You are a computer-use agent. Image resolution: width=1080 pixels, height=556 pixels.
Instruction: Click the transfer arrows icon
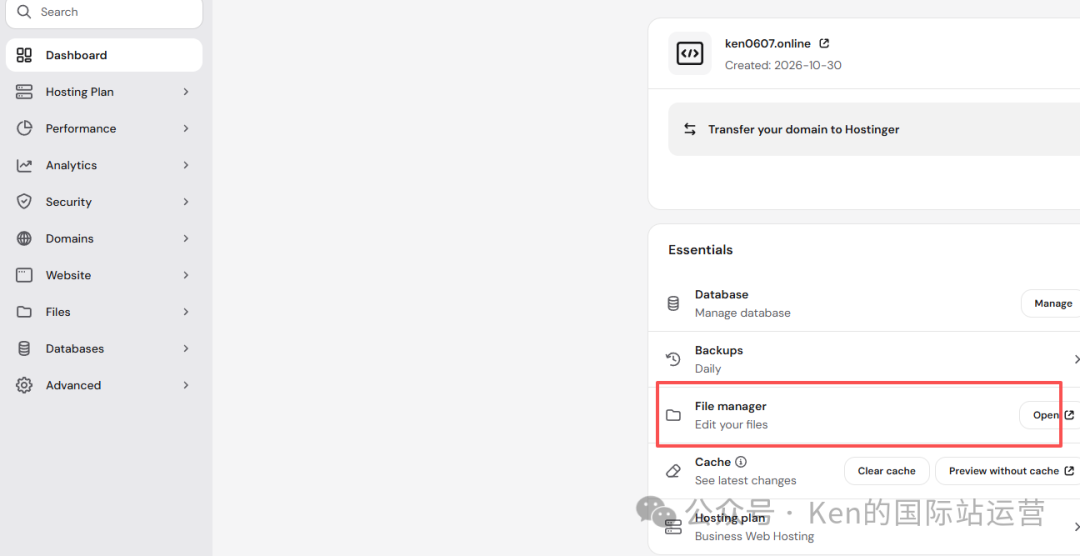pos(689,129)
